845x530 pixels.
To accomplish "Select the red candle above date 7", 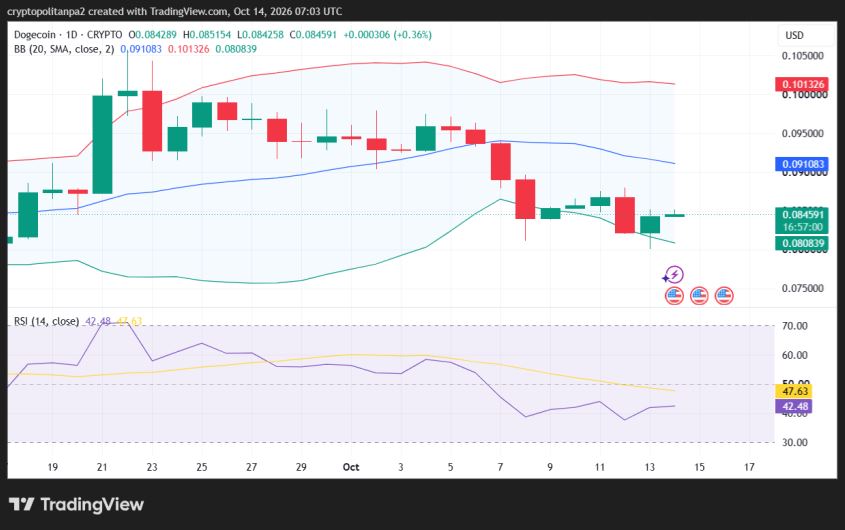I will pyautogui.click(x=501, y=162).
